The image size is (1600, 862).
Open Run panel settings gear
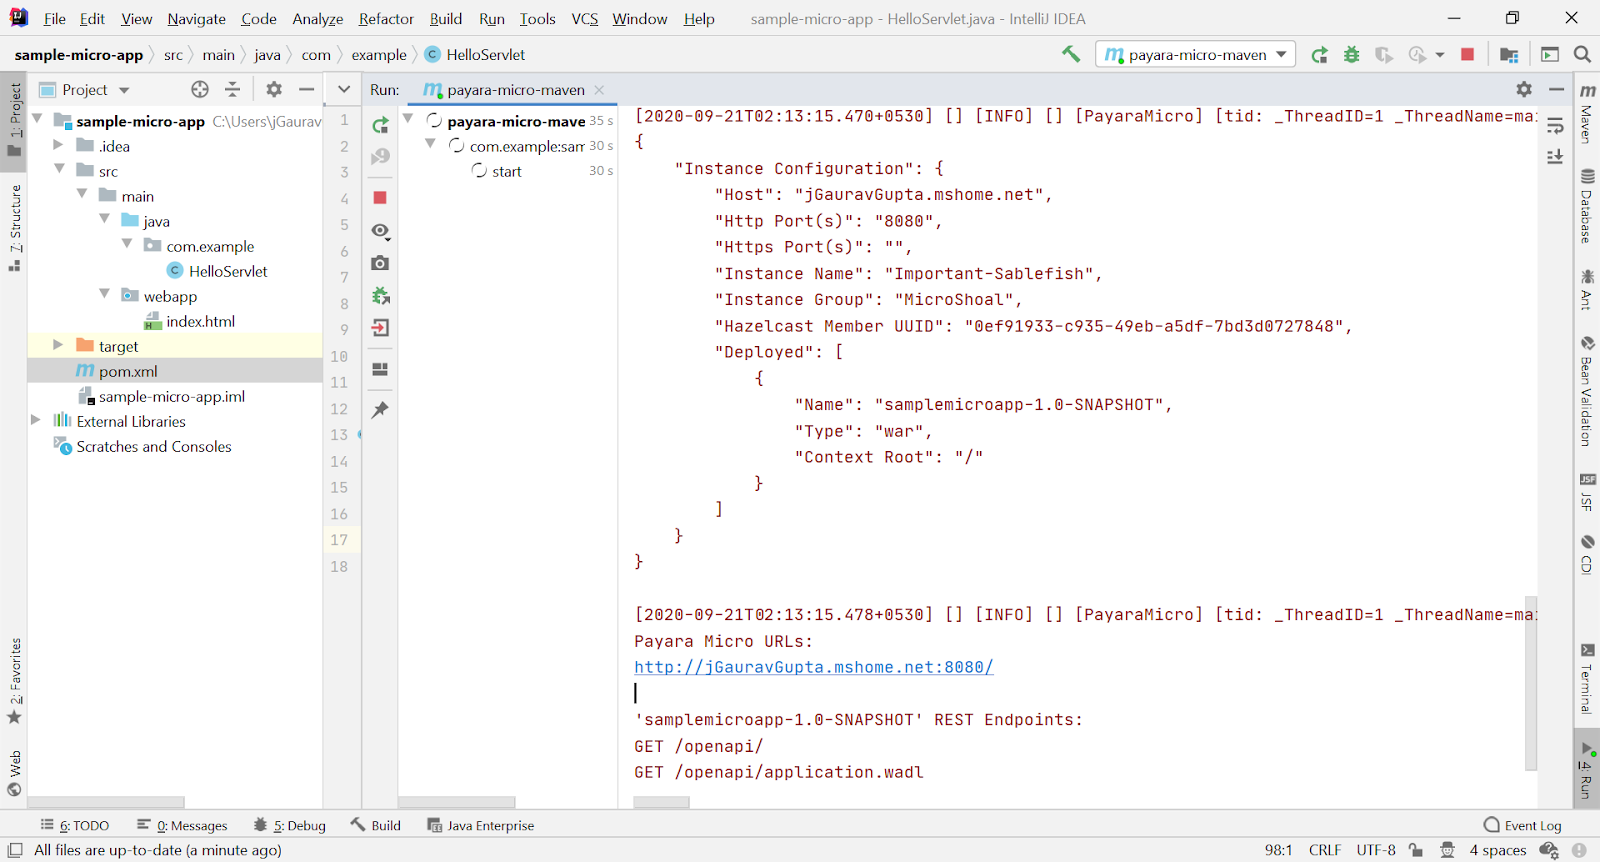pyautogui.click(x=1524, y=90)
